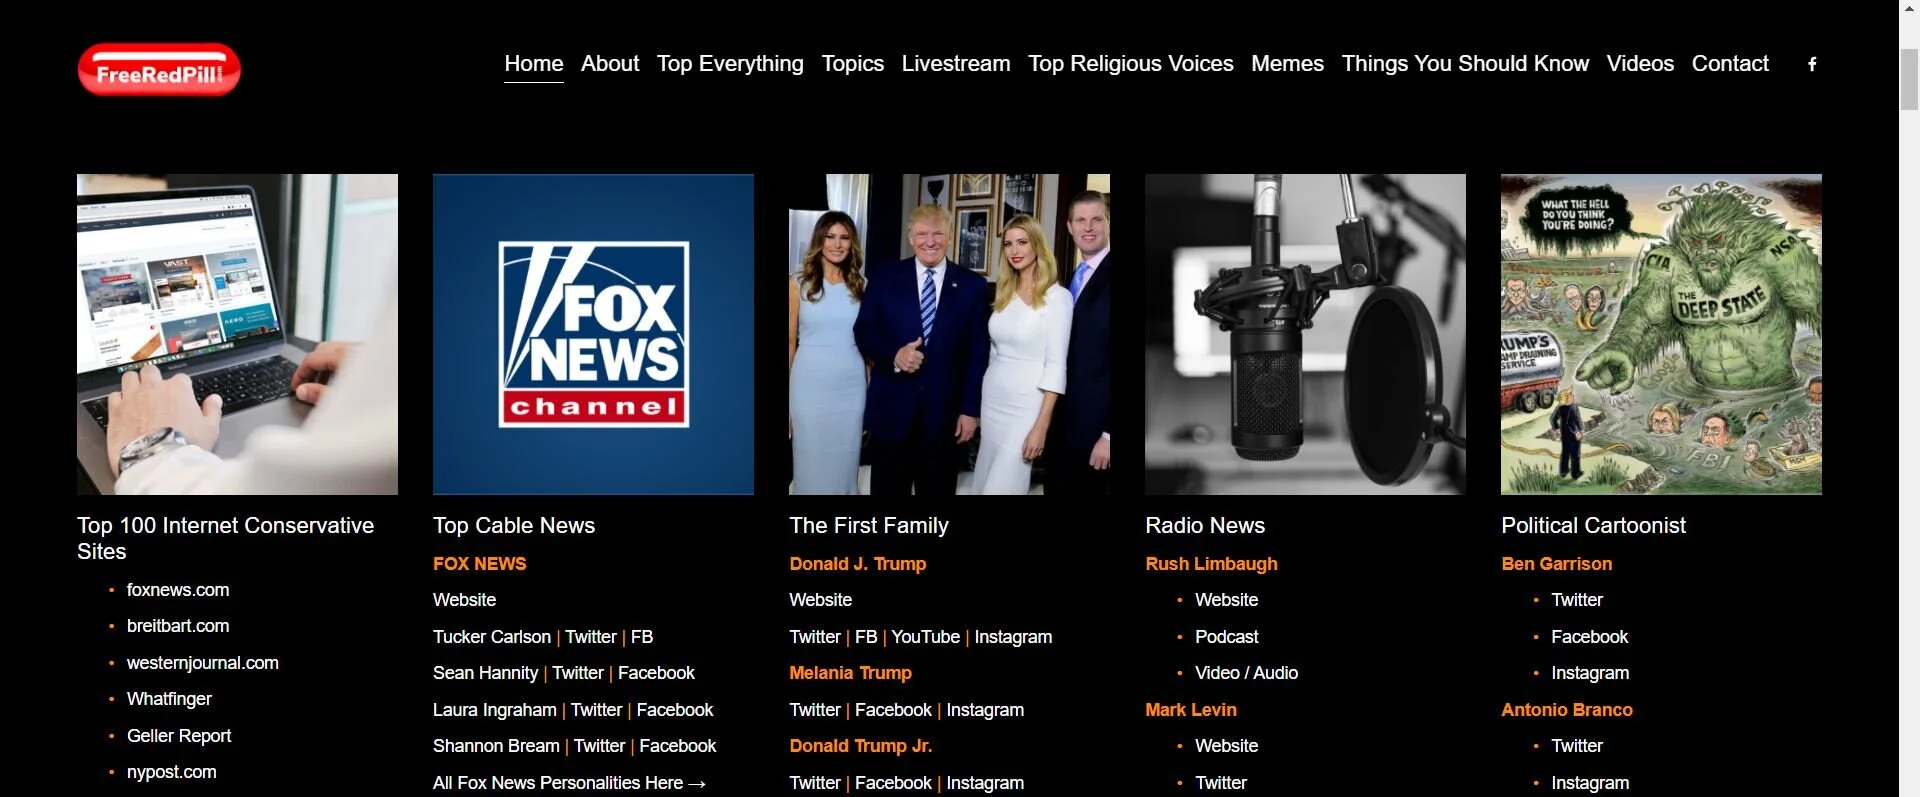Open Shannon Bream link
Viewport: 1920px width, 797px height.
496,746
